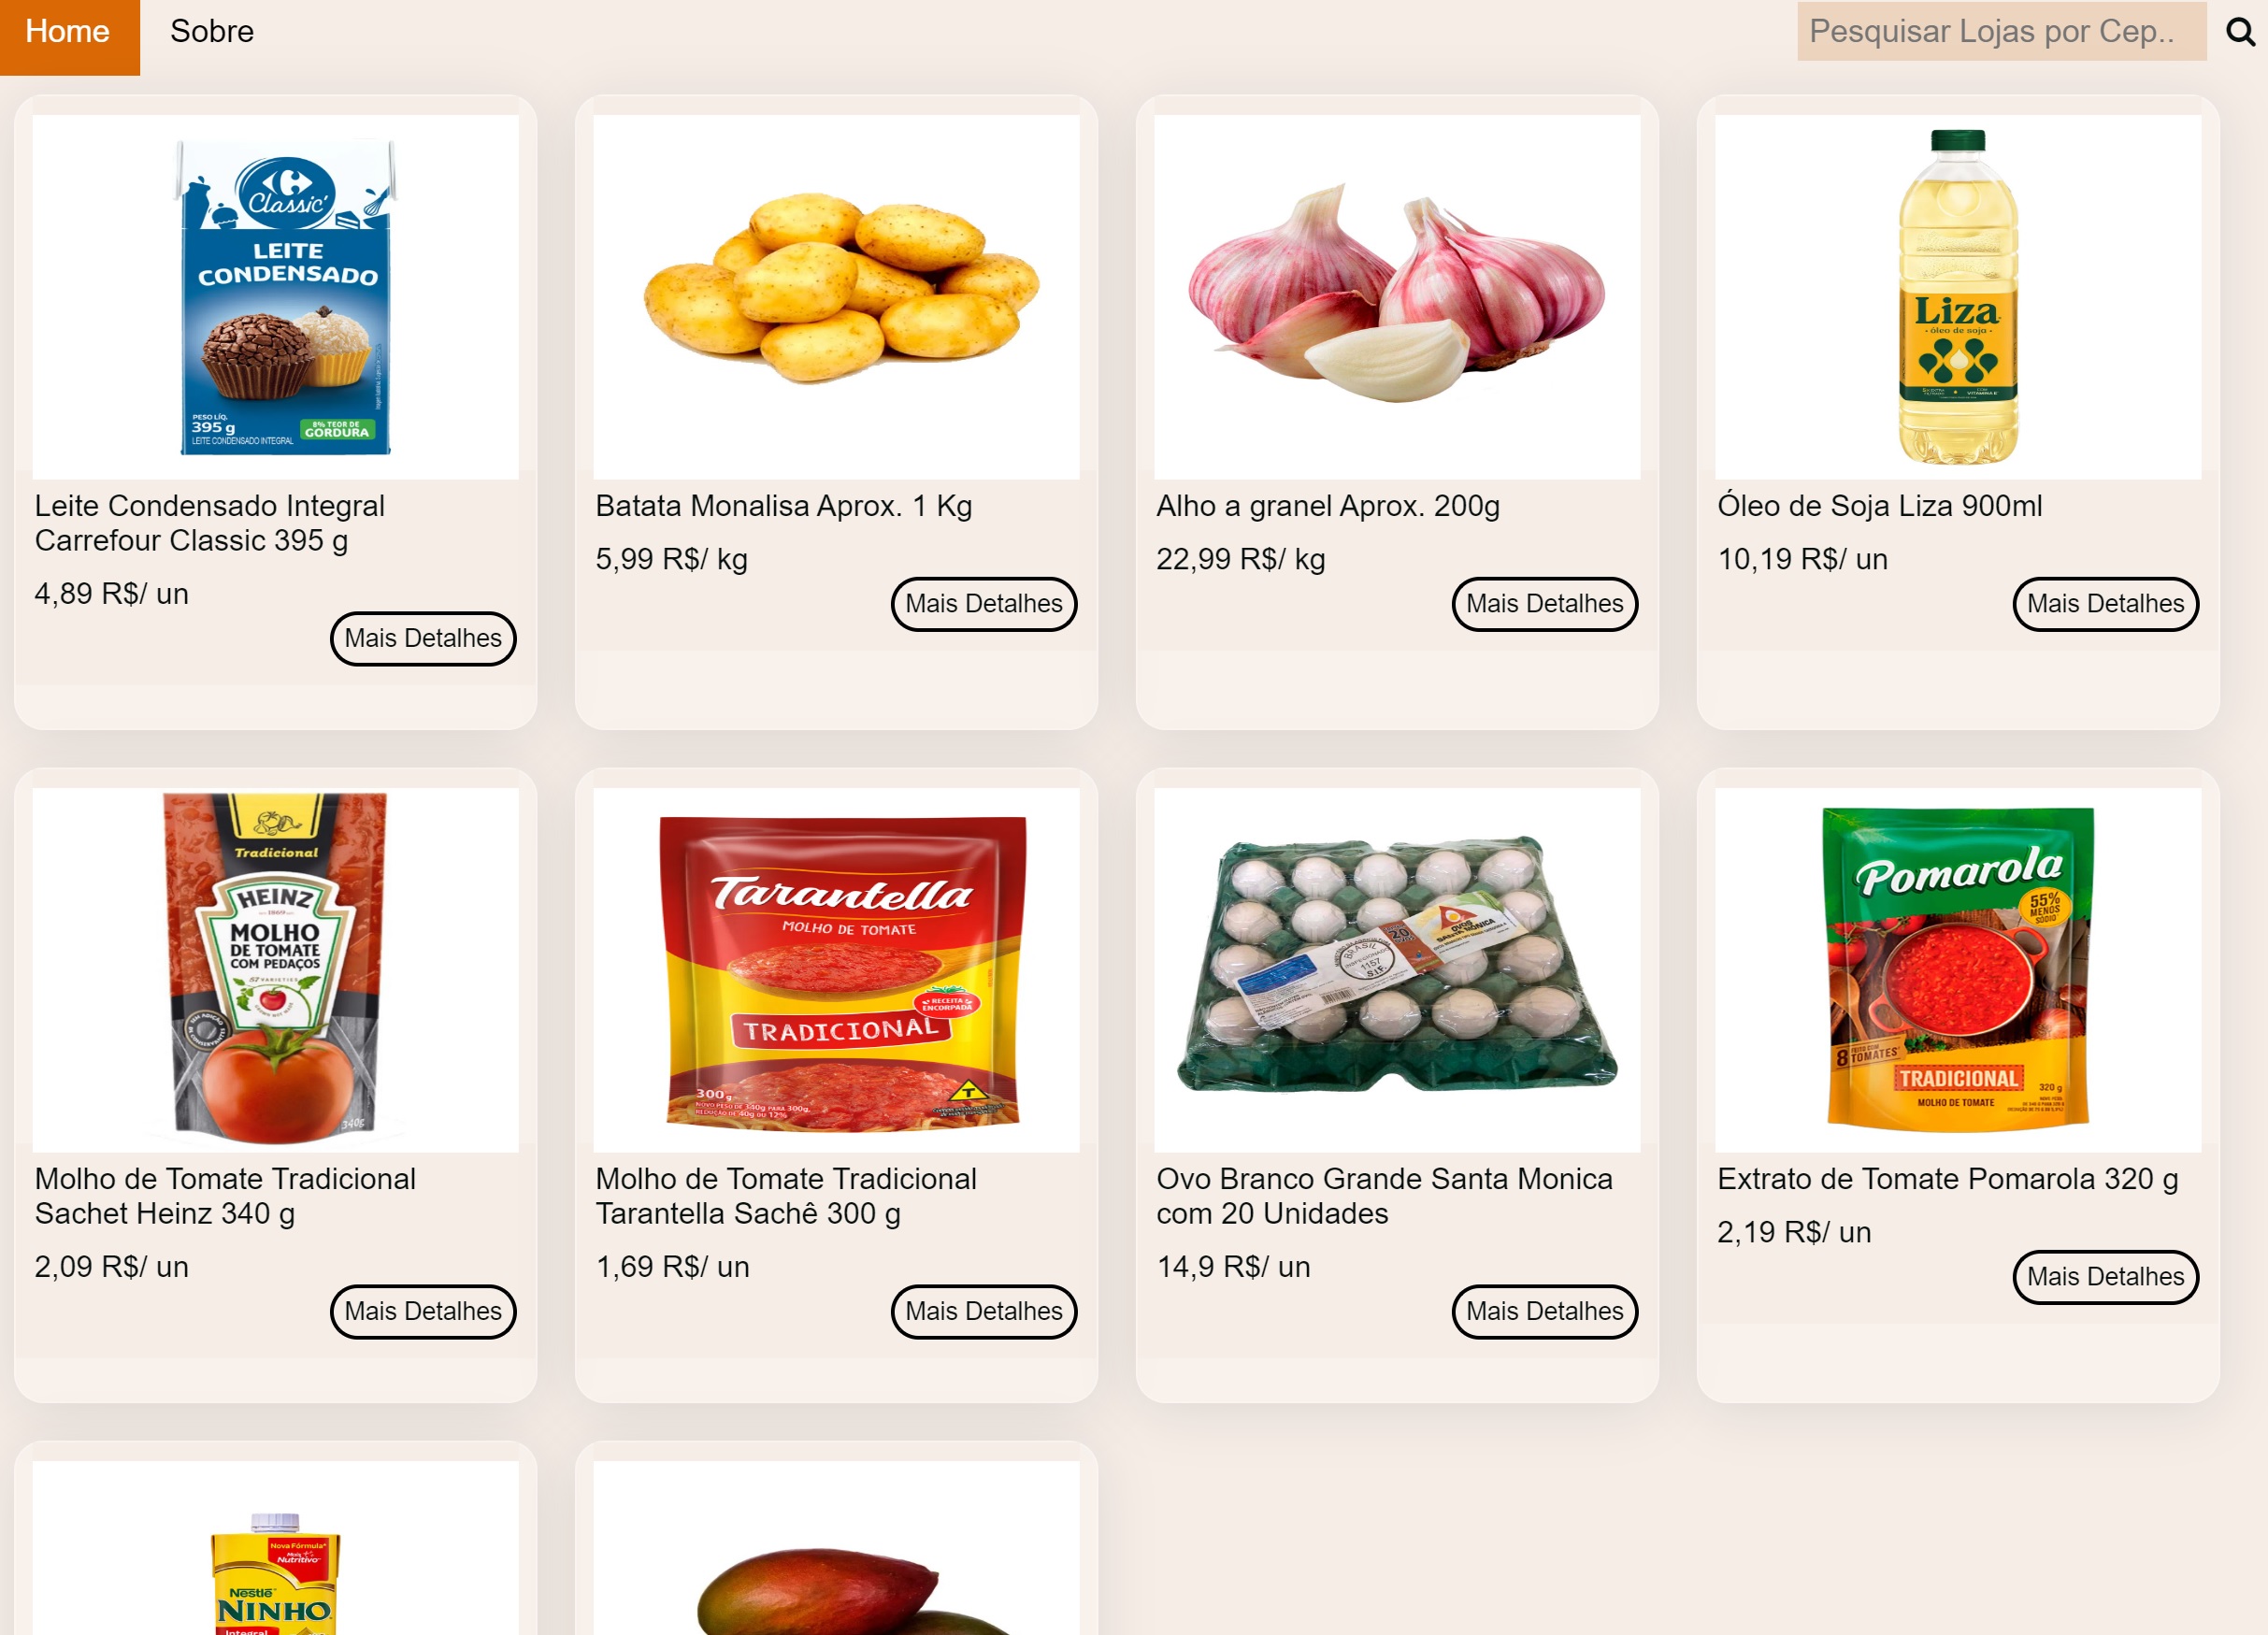Select the Liza soybean oil bottle image
The height and width of the screenshot is (1635, 2268).
[1959, 297]
